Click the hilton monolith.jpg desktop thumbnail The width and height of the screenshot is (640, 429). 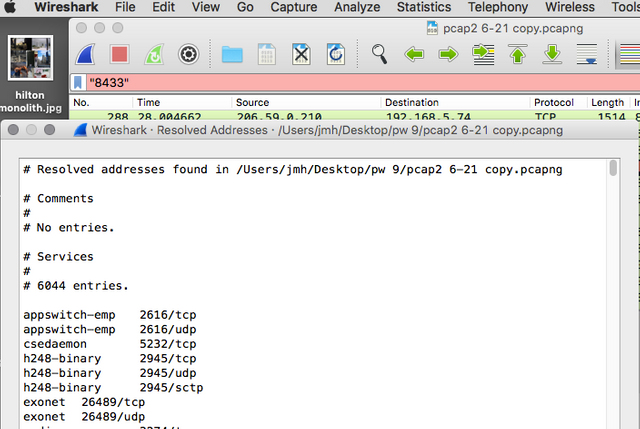pos(30,58)
